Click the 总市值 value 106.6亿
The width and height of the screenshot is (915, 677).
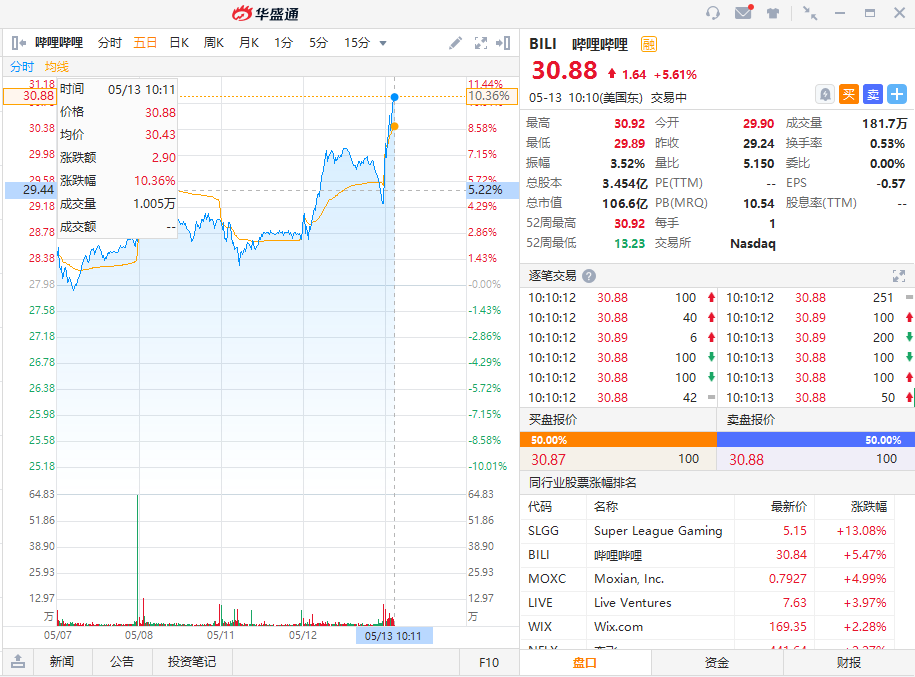tap(624, 203)
